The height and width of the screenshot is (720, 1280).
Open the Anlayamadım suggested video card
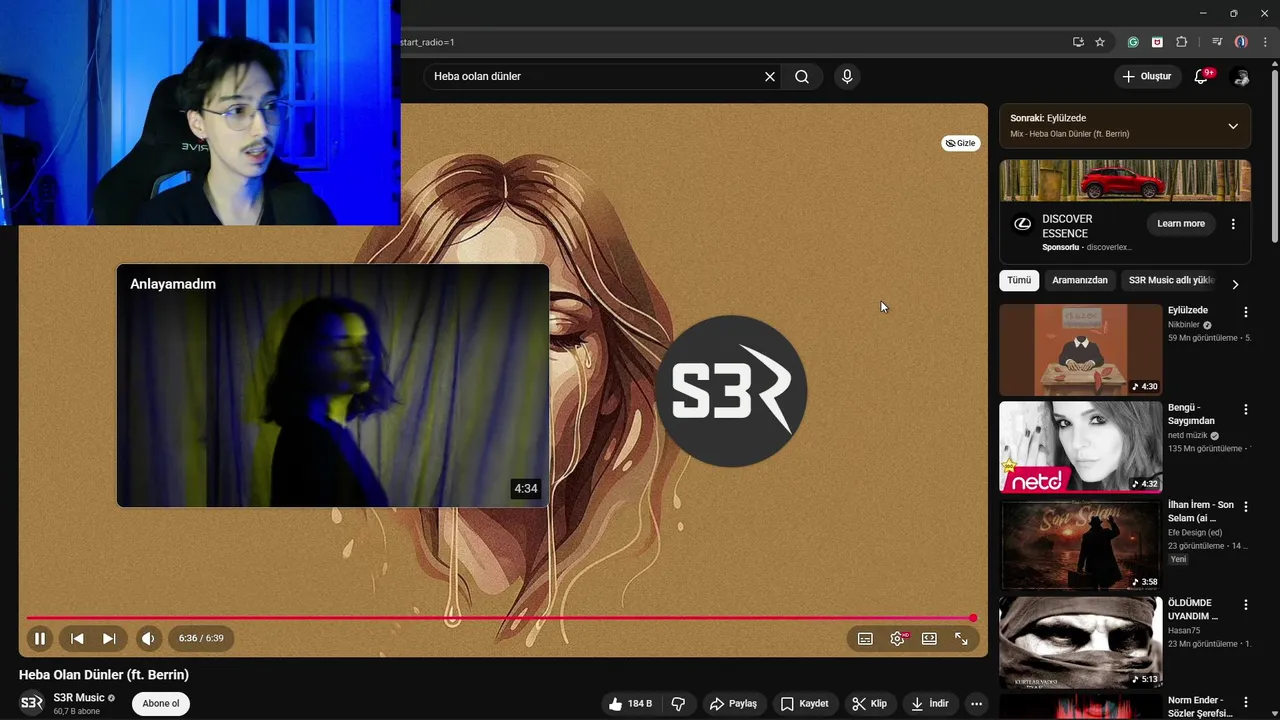(x=333, y=386)
